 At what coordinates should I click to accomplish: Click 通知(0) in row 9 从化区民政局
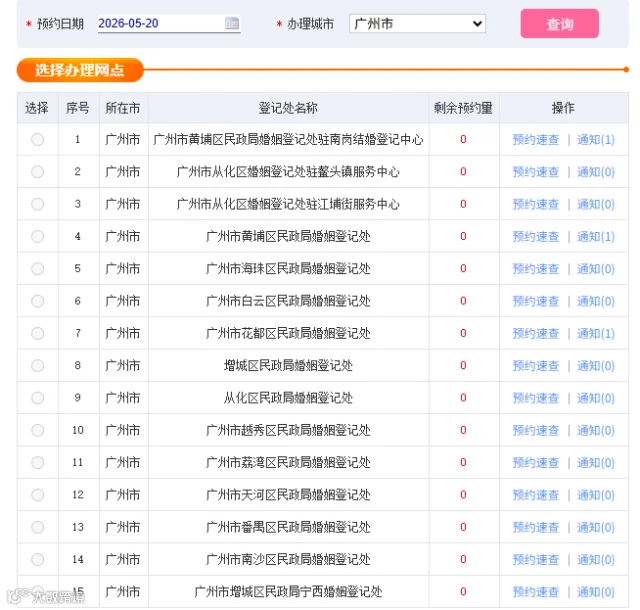click(x=596, y=398)
